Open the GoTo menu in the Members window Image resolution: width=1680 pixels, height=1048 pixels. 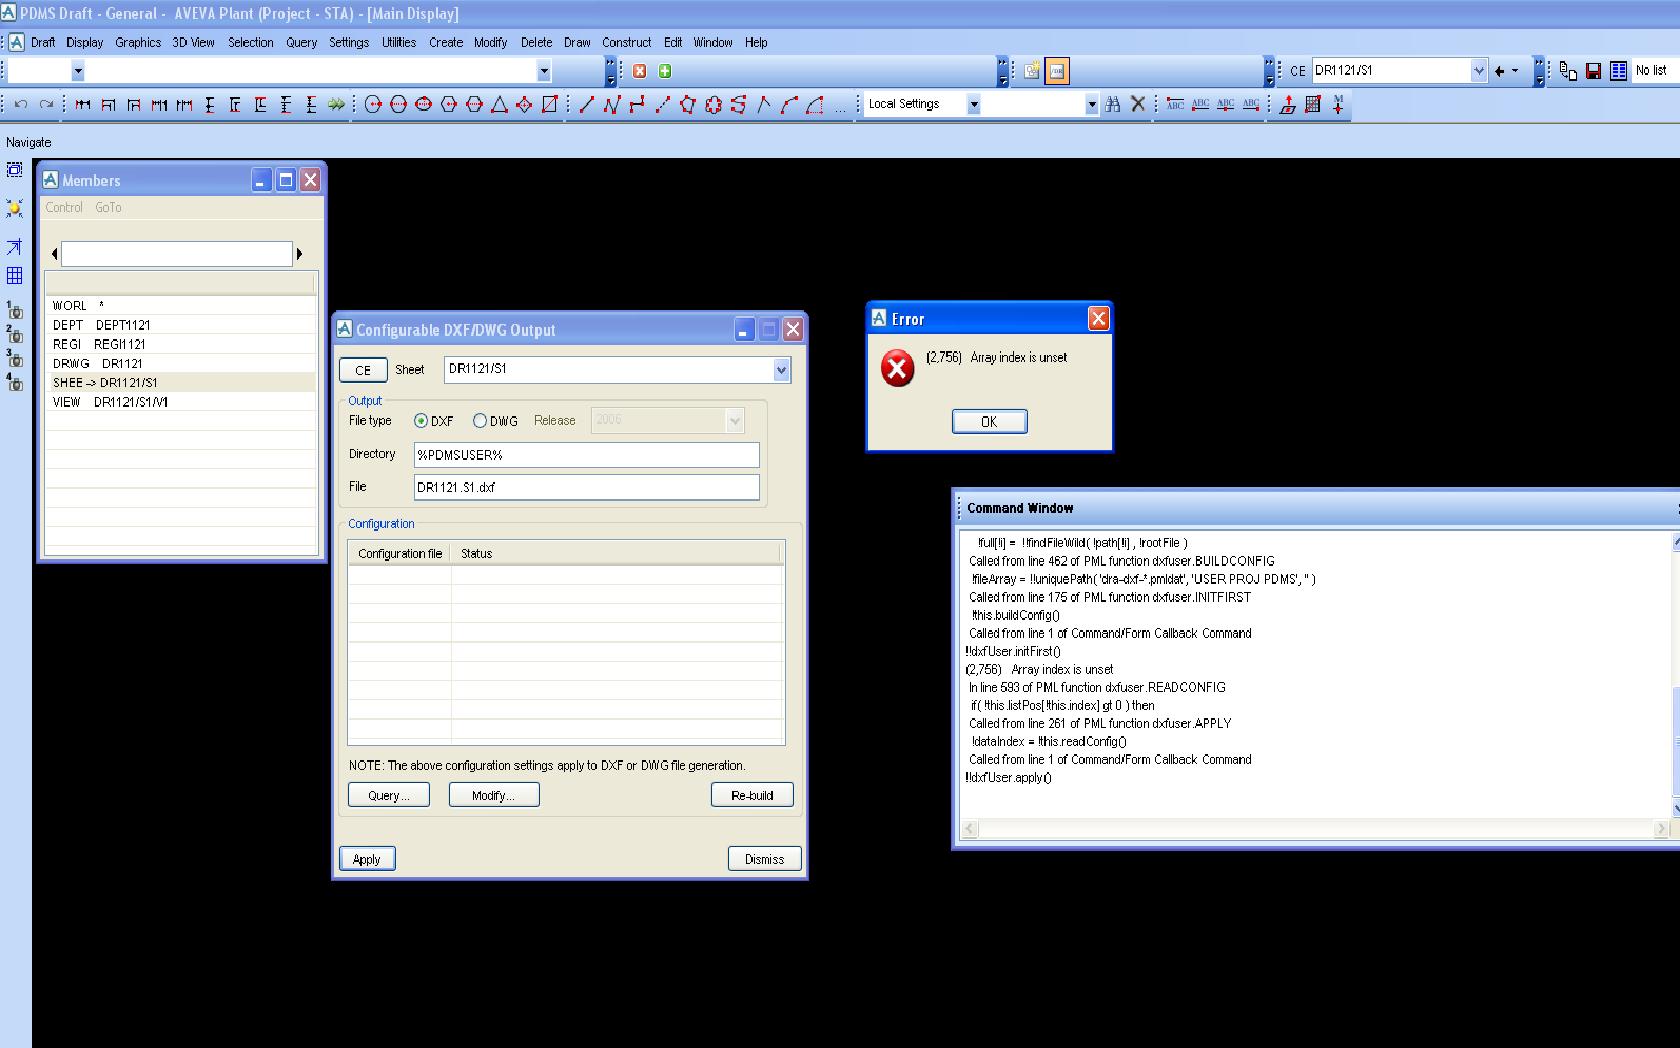pyautogui.click(x=108, y=207)
